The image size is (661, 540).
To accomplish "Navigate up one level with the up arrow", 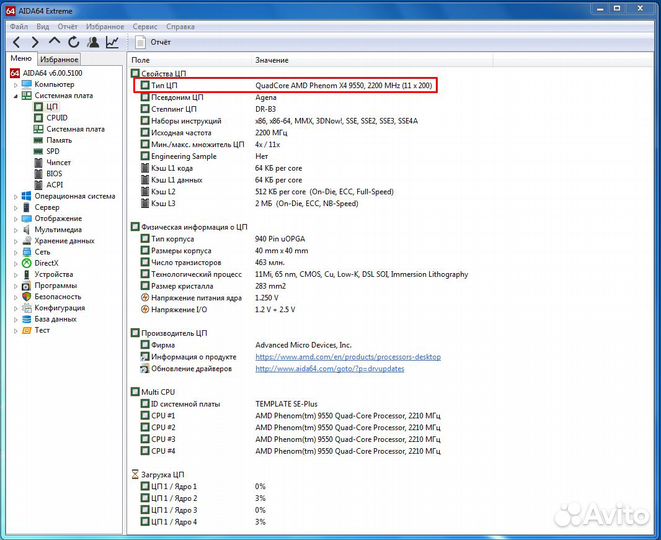I will pos(54,41).
